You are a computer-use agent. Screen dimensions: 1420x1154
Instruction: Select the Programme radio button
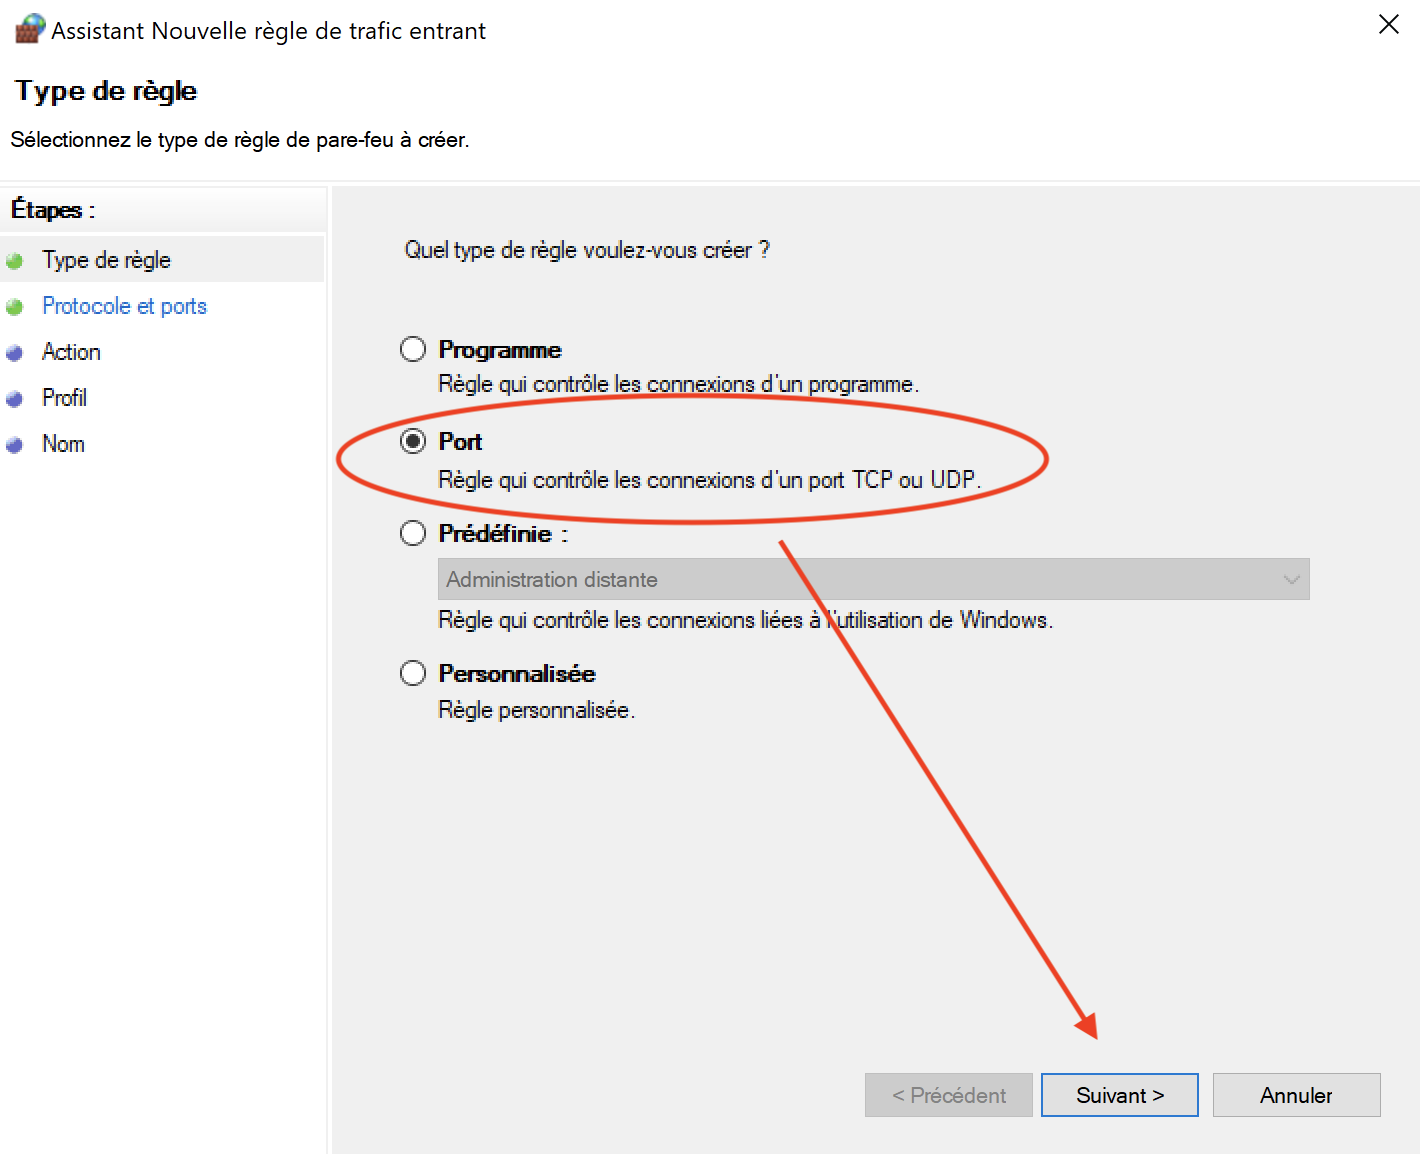pos(413,349)
